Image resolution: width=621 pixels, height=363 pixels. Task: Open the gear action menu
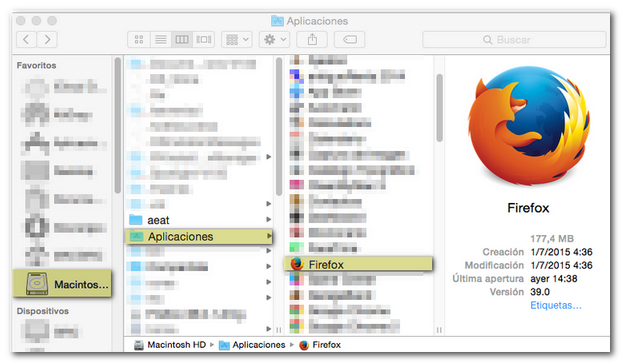[x=274, y=40]
